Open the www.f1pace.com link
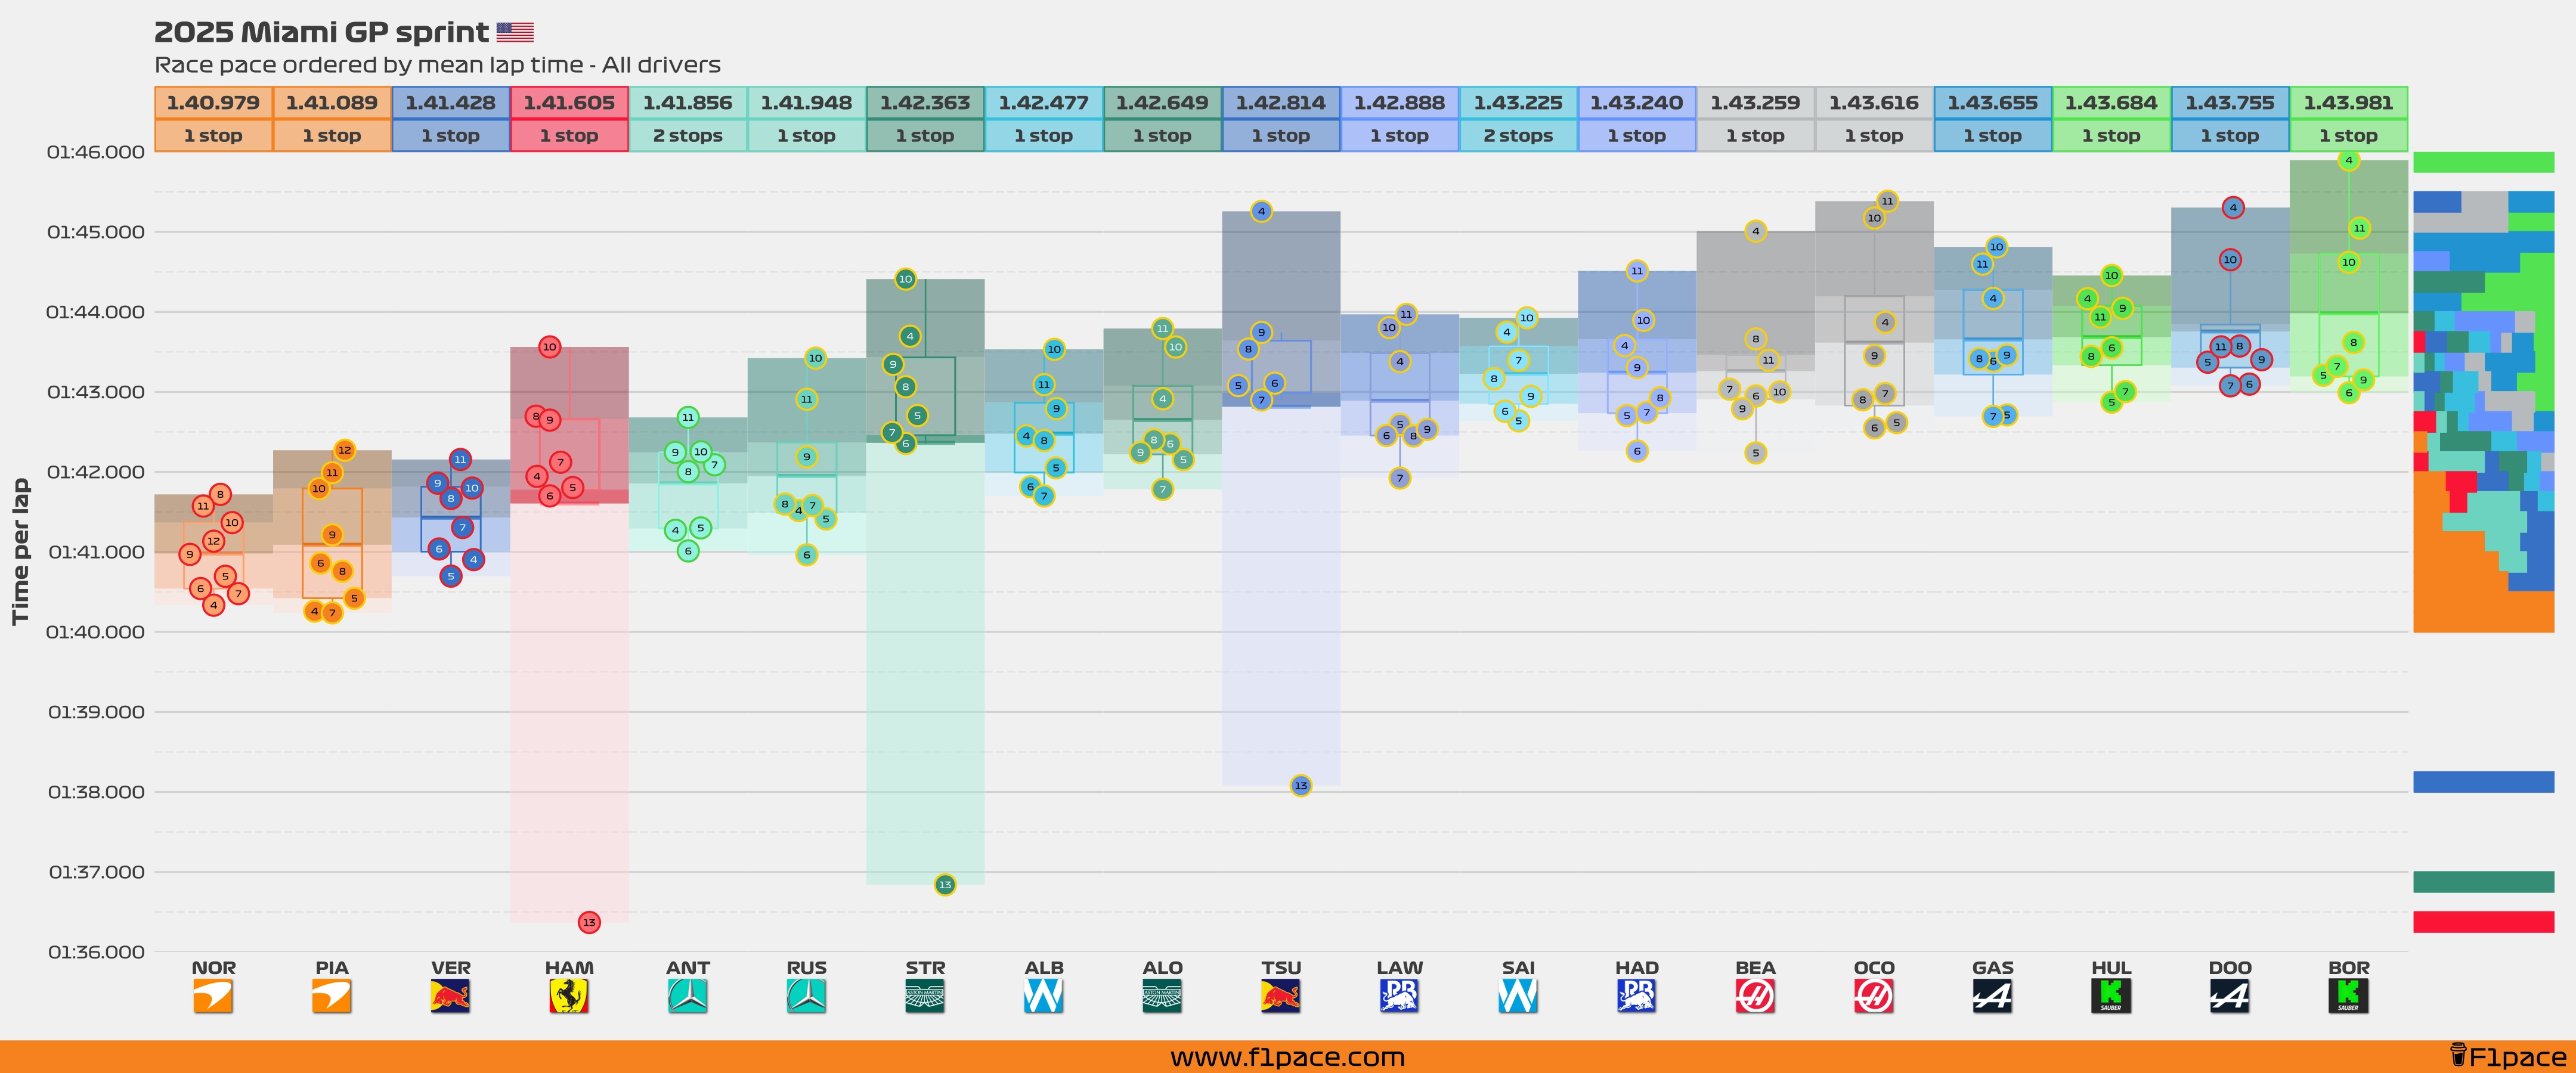Screen dimensions: 2576x1073 1287,1057
